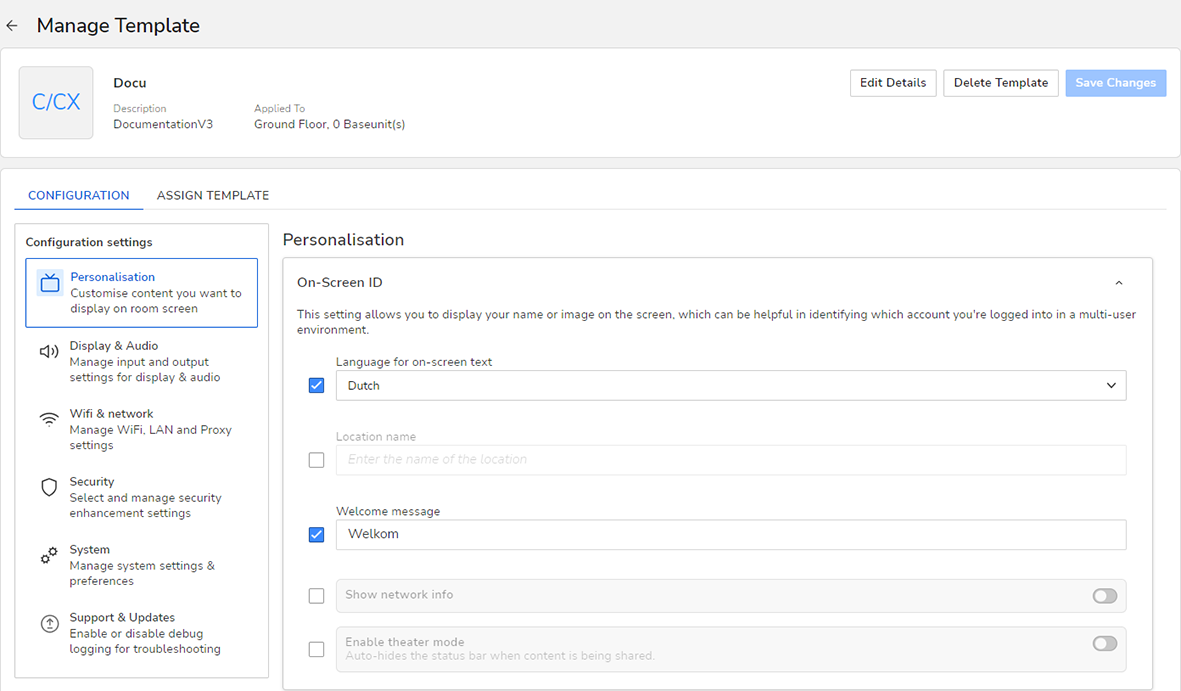The image size is (1181, 691).
Task: Select the Personalisation TV icon
Action: click(x=50, y=283)
